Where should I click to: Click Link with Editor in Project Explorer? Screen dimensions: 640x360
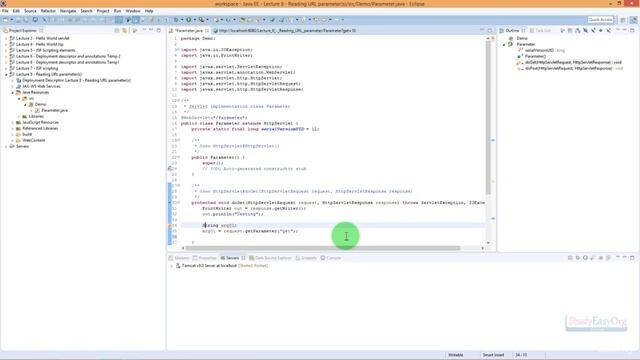[125, 31]
